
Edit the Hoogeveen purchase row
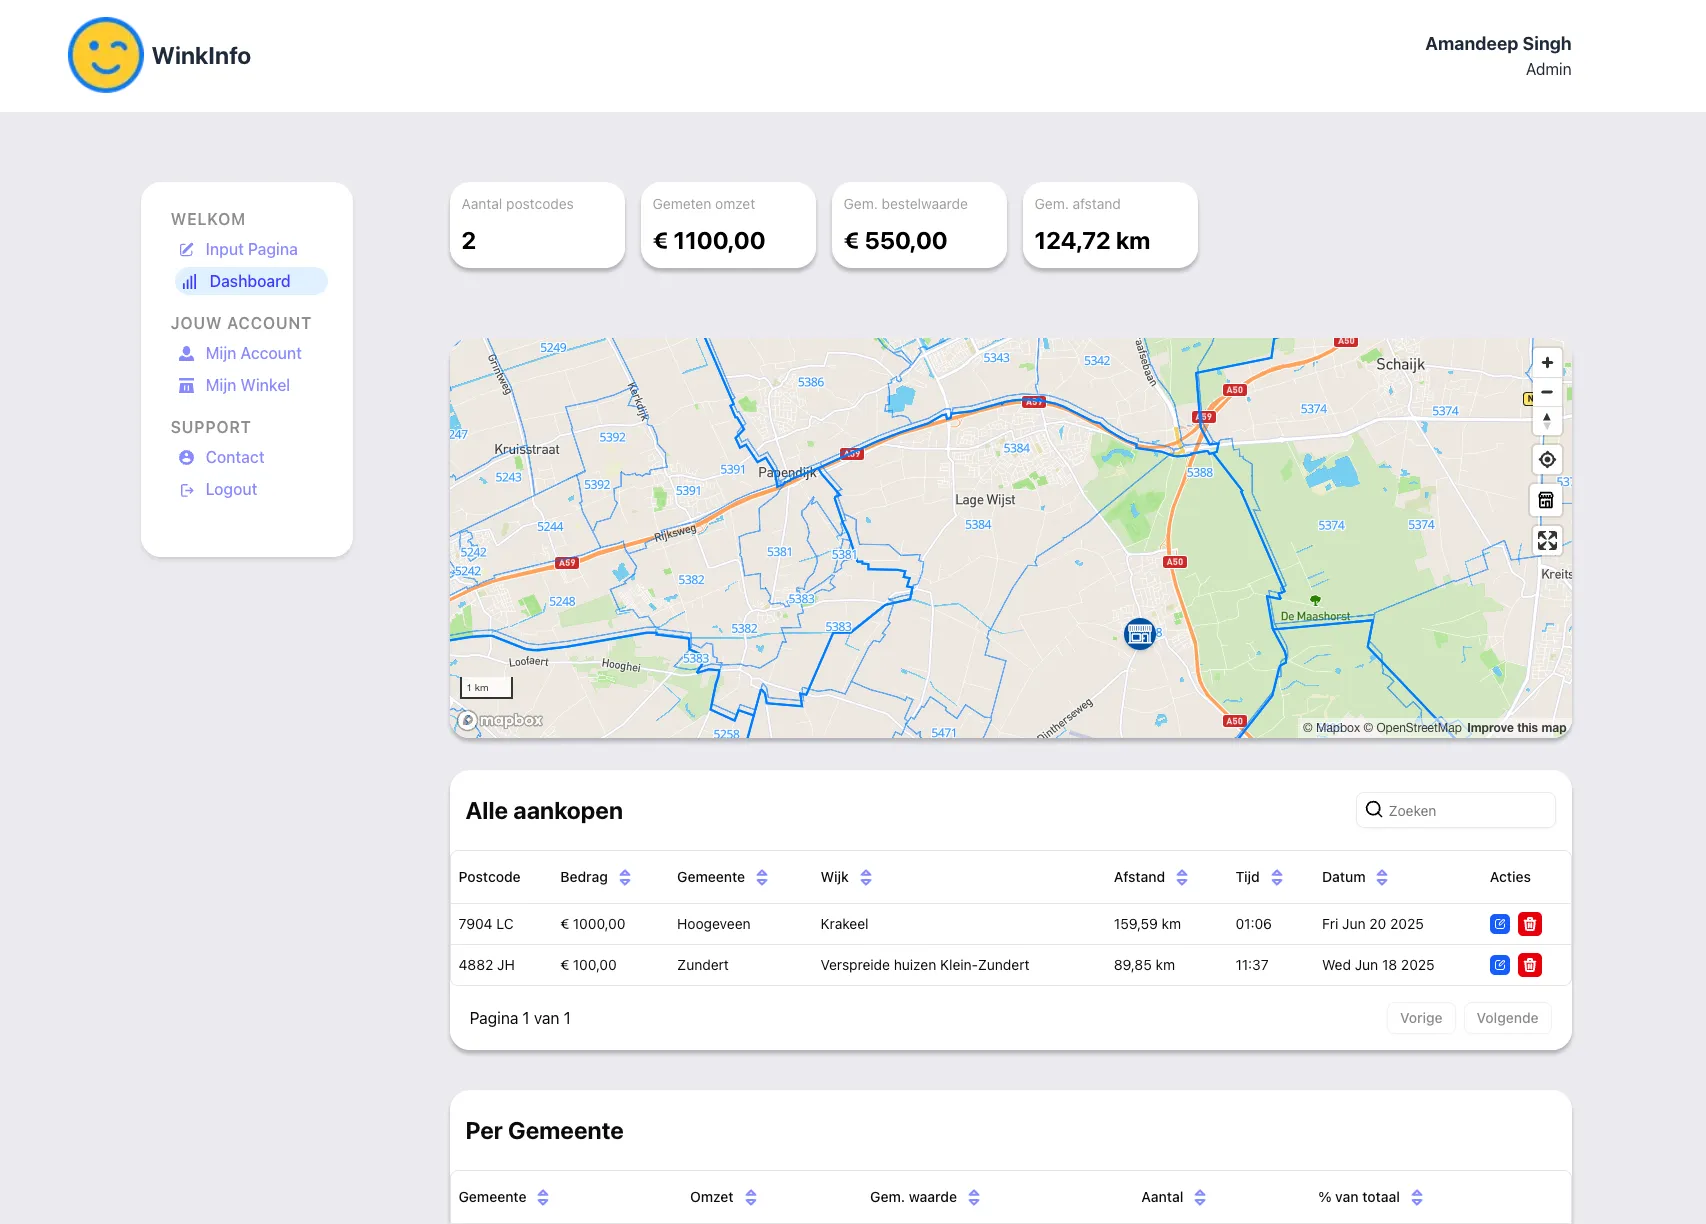click(x=1499, y=924)
